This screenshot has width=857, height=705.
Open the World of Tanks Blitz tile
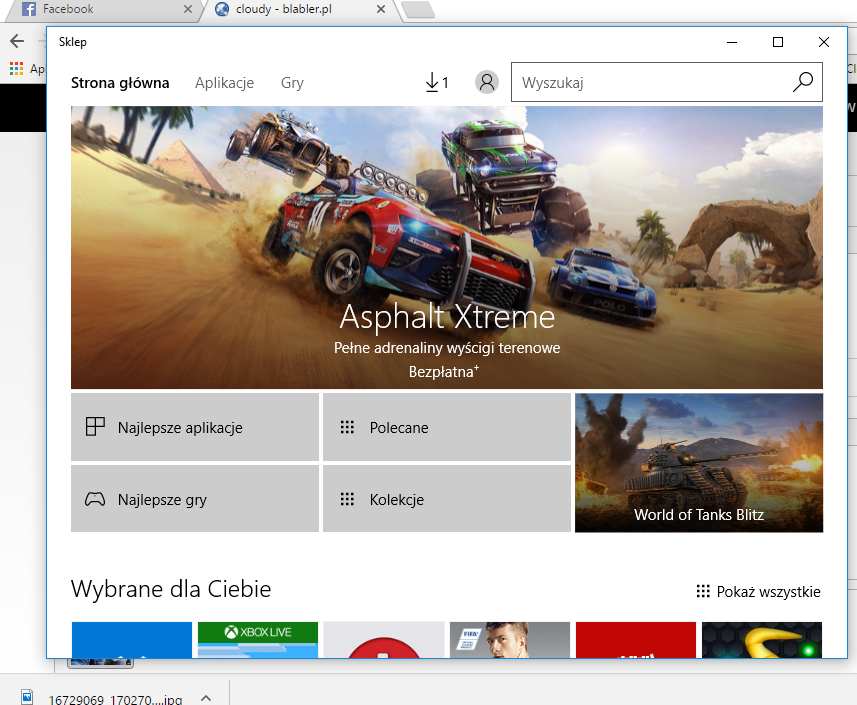[x=698, y=462]
